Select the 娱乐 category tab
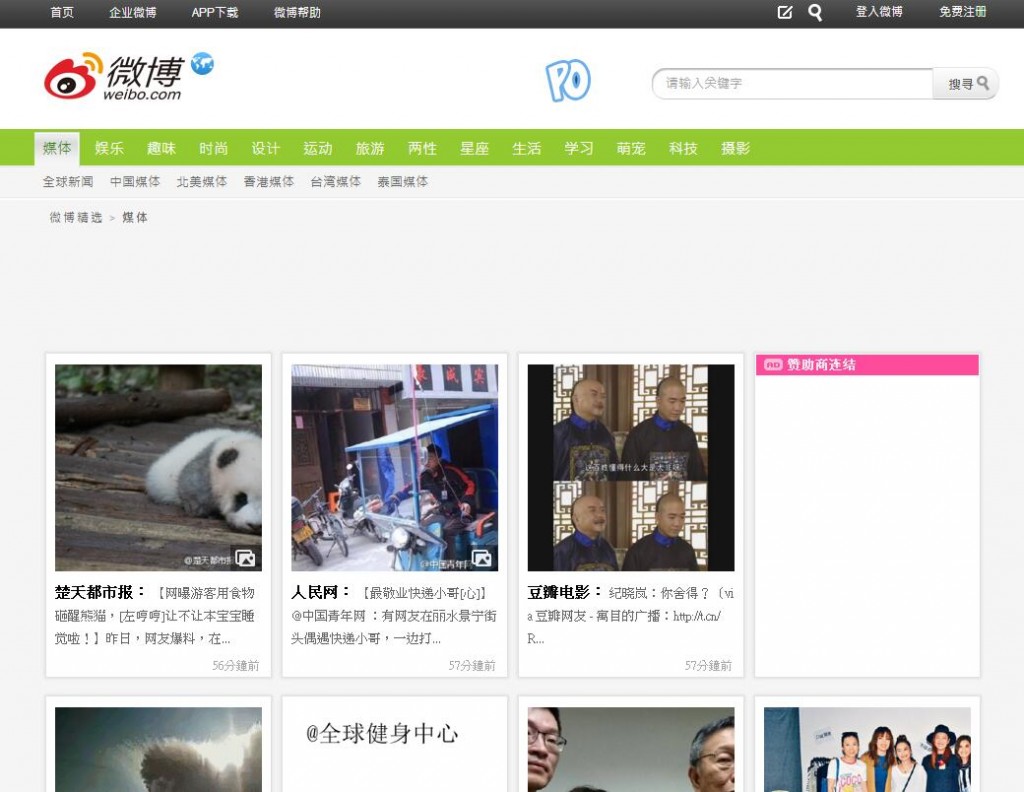 pos(109,148)
